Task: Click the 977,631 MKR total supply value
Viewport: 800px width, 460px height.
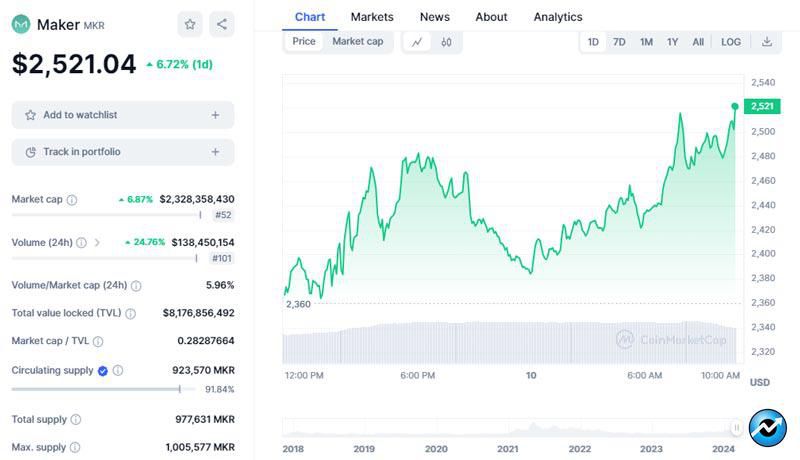Action: tap(205, 419)
